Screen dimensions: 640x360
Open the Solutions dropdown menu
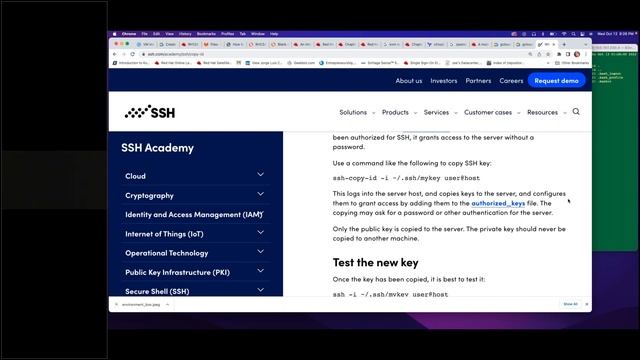357,112
